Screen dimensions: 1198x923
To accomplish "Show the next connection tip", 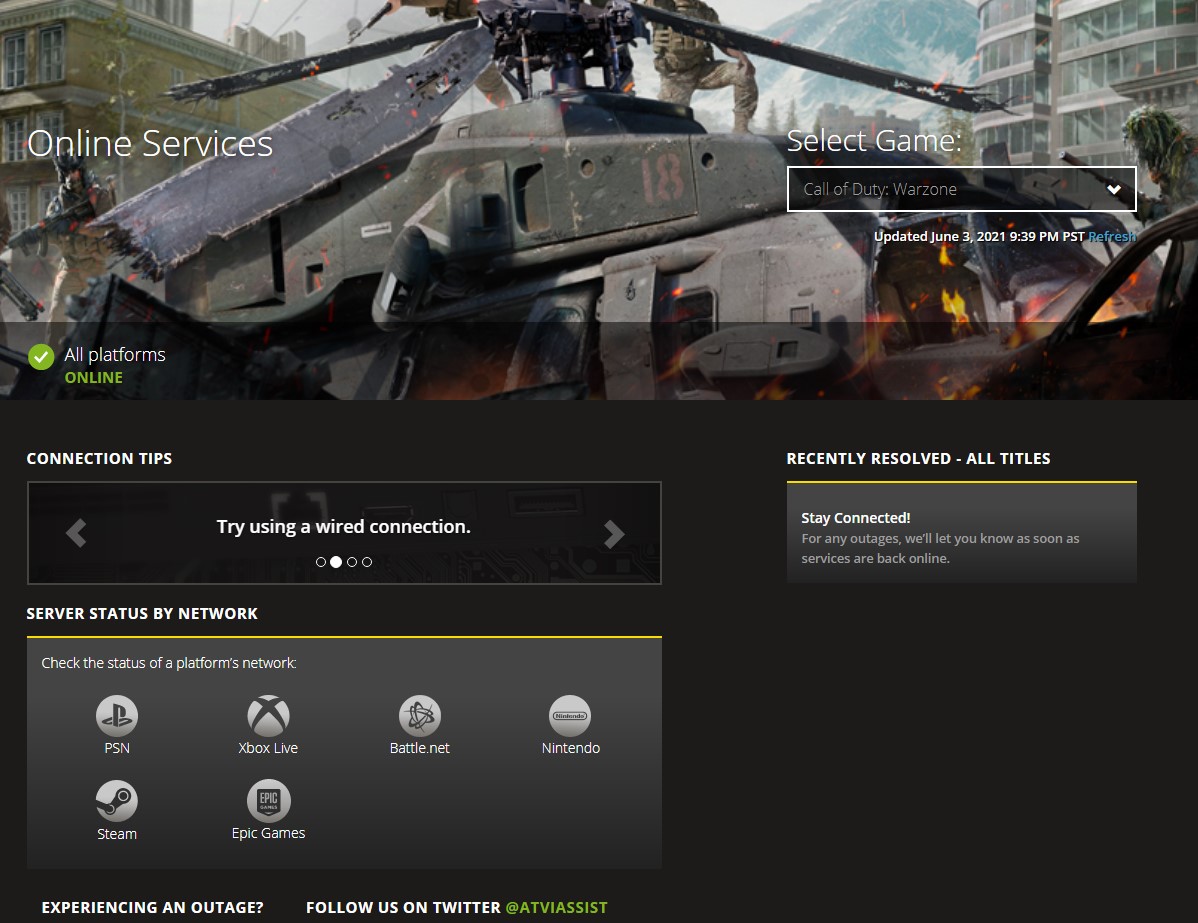I will (x=614, y=534).
